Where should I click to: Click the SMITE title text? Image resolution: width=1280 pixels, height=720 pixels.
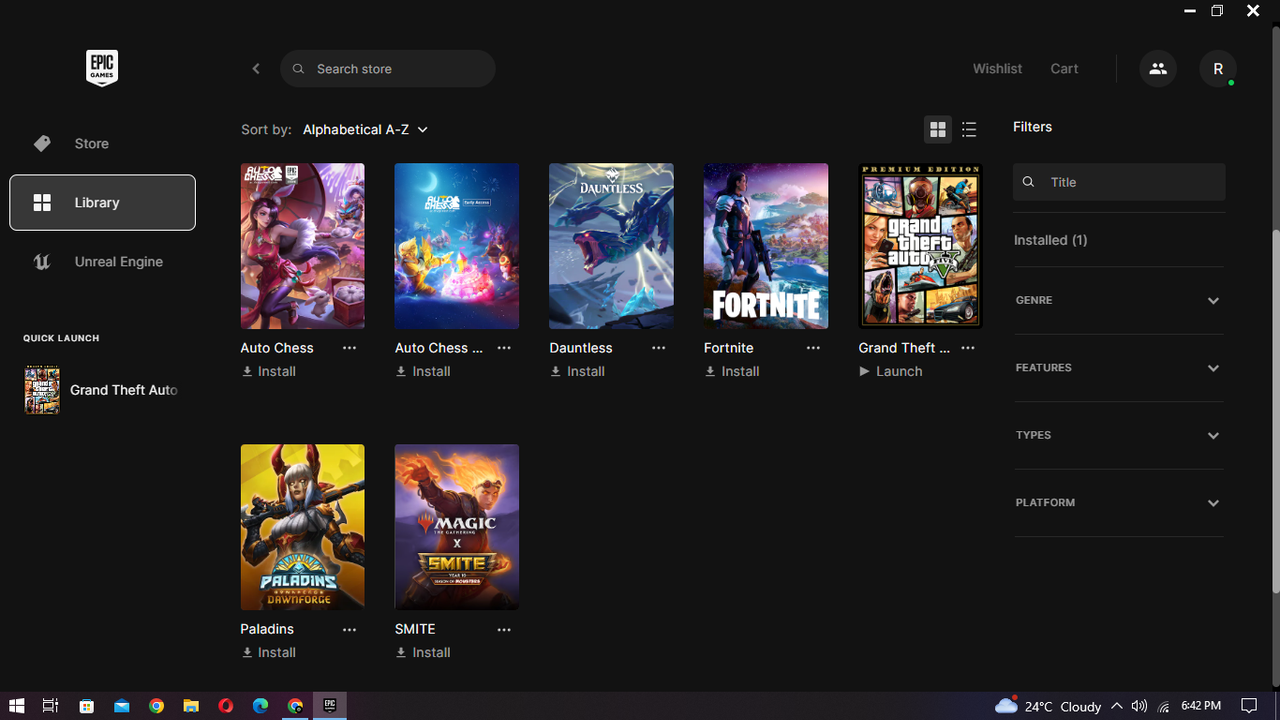pyautogui.click(x=415, y=629)
